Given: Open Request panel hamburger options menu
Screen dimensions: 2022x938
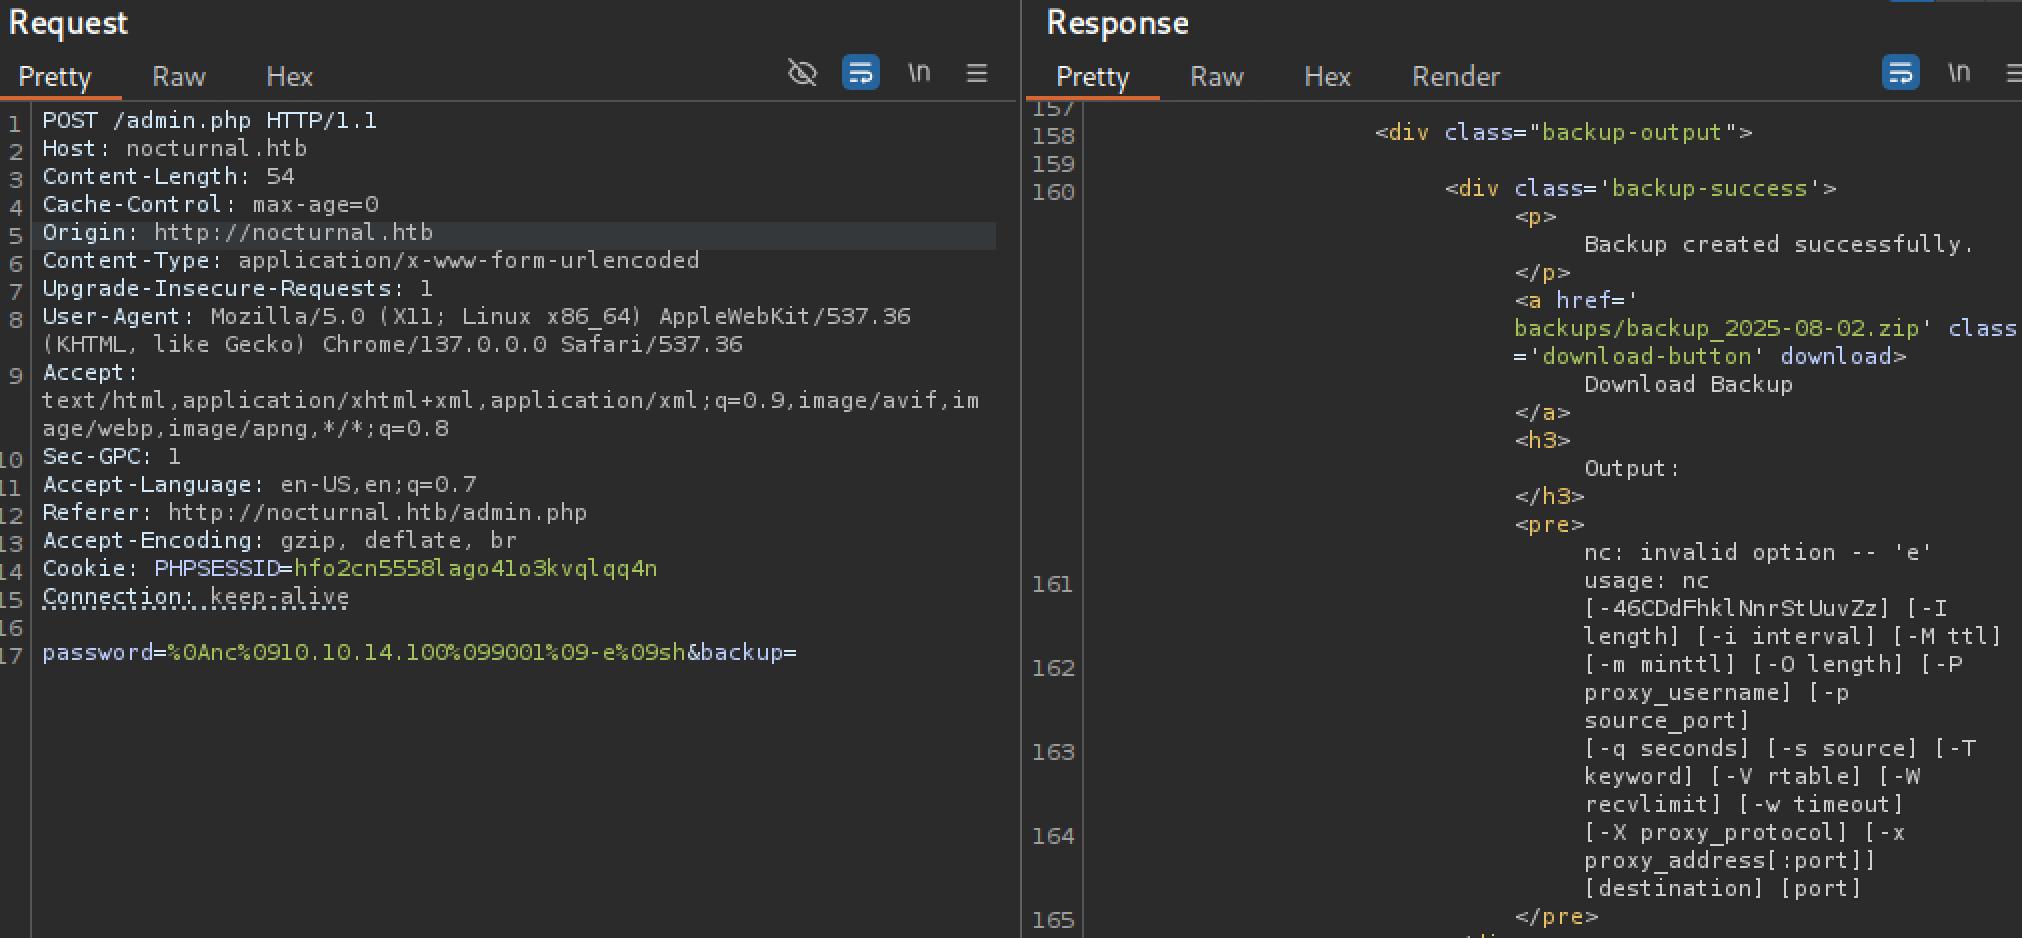Looking at the screenshot, I should [977, 73].
